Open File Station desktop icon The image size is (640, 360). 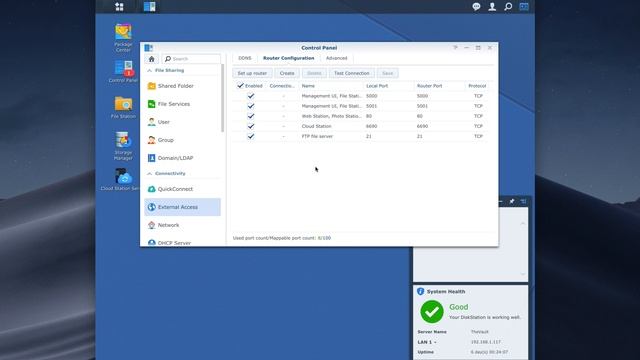click(x=123, y=107)
